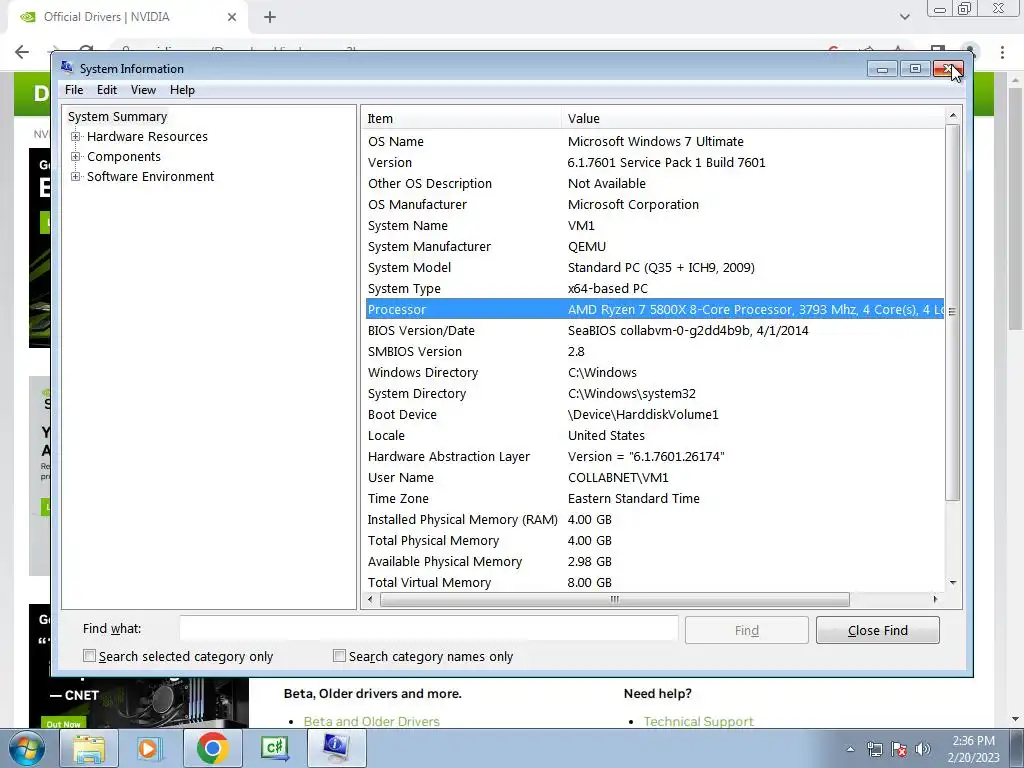Screen dimensions: 1024x768
Task: Select the Time Zone row
Action: pyautogui.click(x=654, y=498)
